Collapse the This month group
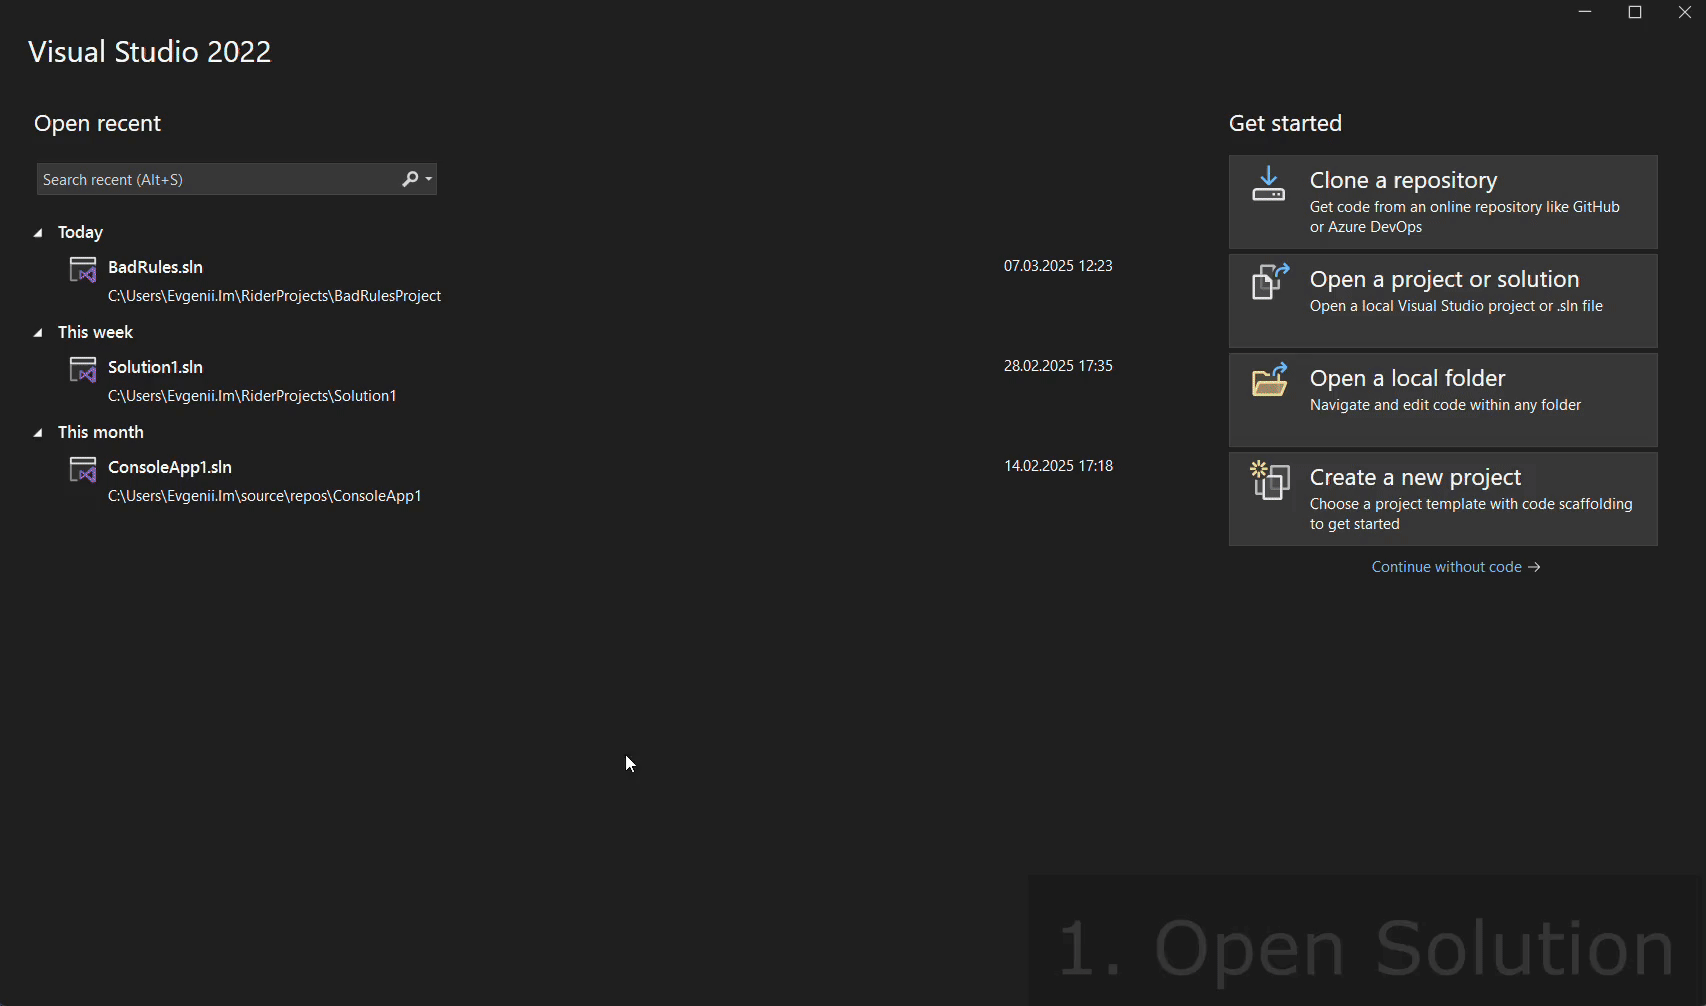The image size is (1706, 1006). (38, 432)
